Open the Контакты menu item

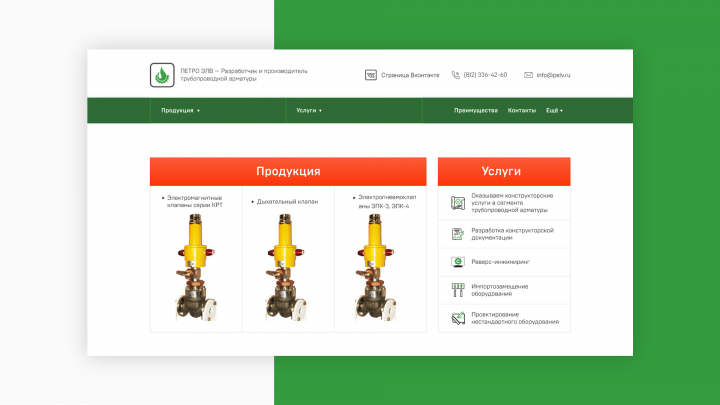522,111
